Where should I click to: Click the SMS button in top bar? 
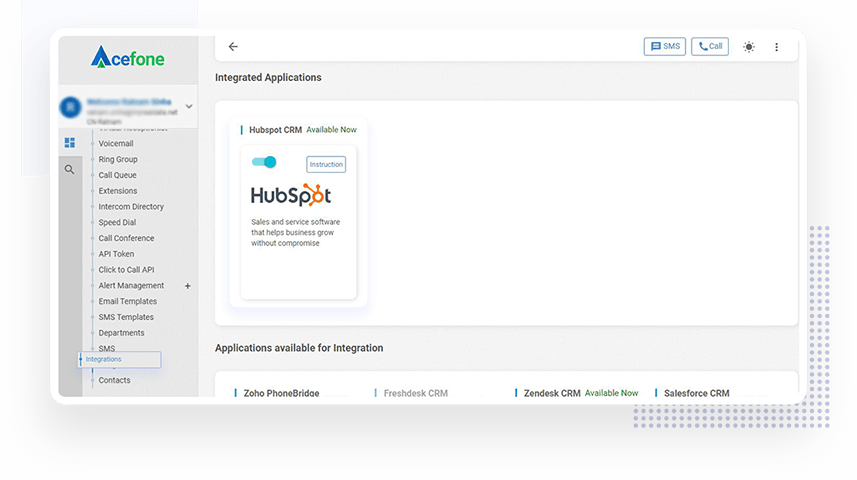(665, 46)
